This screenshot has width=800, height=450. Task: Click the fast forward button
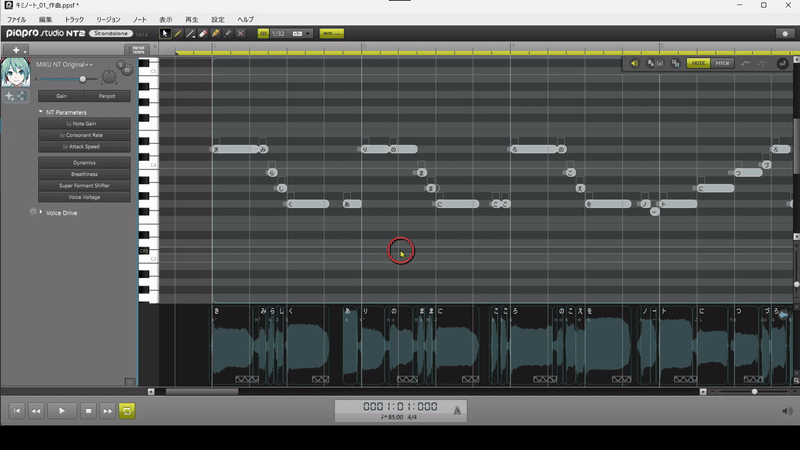(x=108, y=411)
